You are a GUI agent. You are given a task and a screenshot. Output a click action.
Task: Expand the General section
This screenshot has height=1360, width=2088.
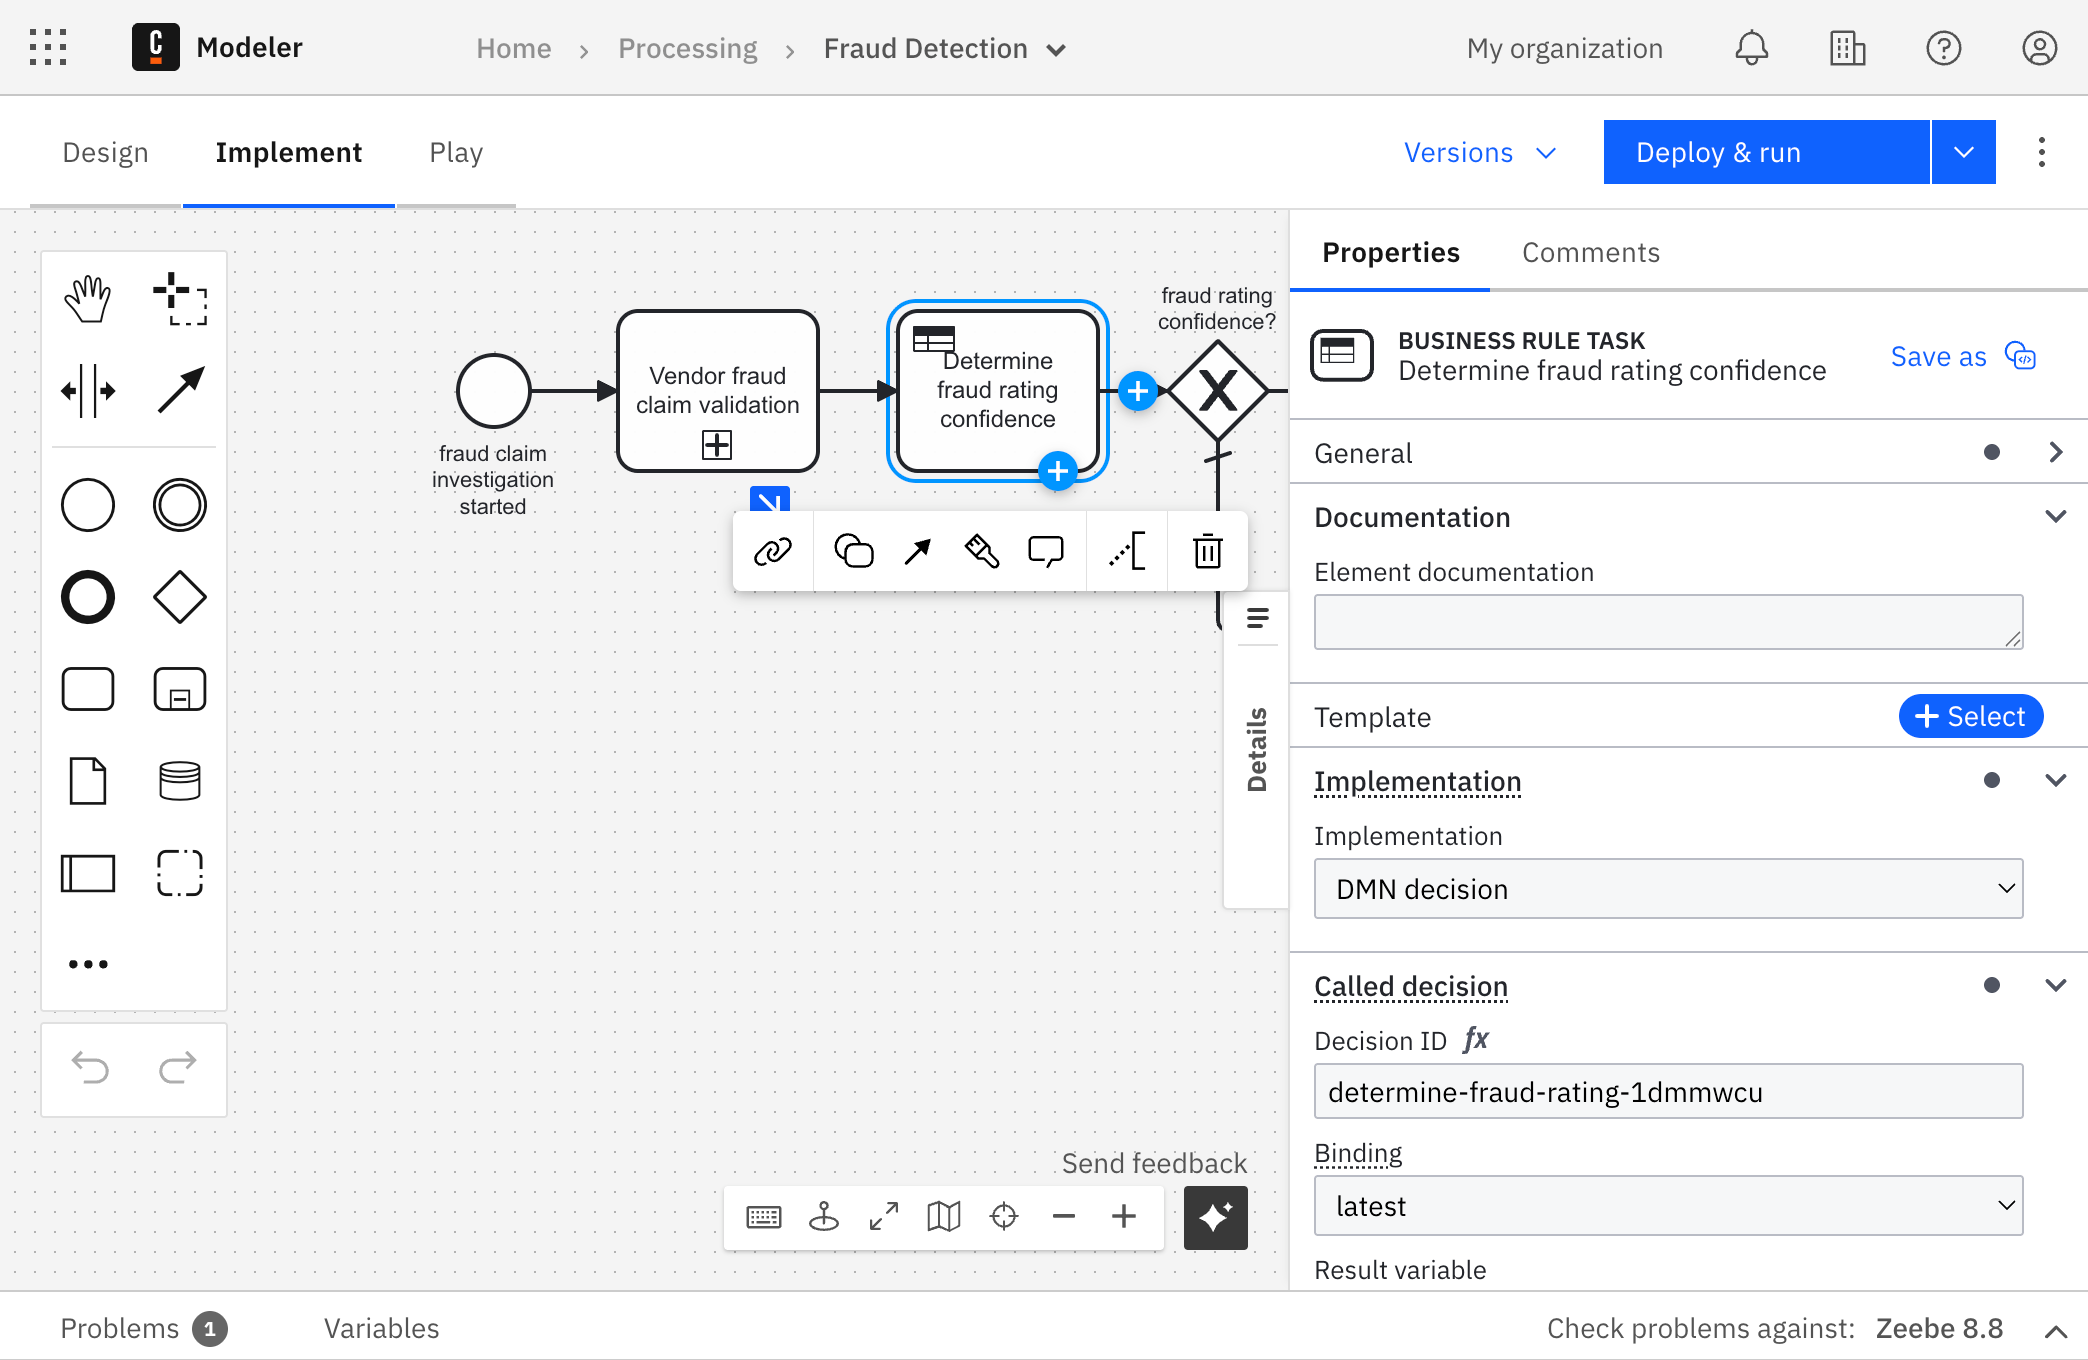pos(2055,452)
